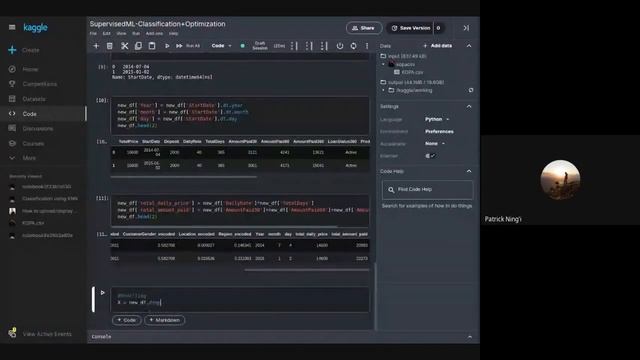Open Environment Preferences link
Viewport: 640px width, 360px height.
(x=439, y=131)
